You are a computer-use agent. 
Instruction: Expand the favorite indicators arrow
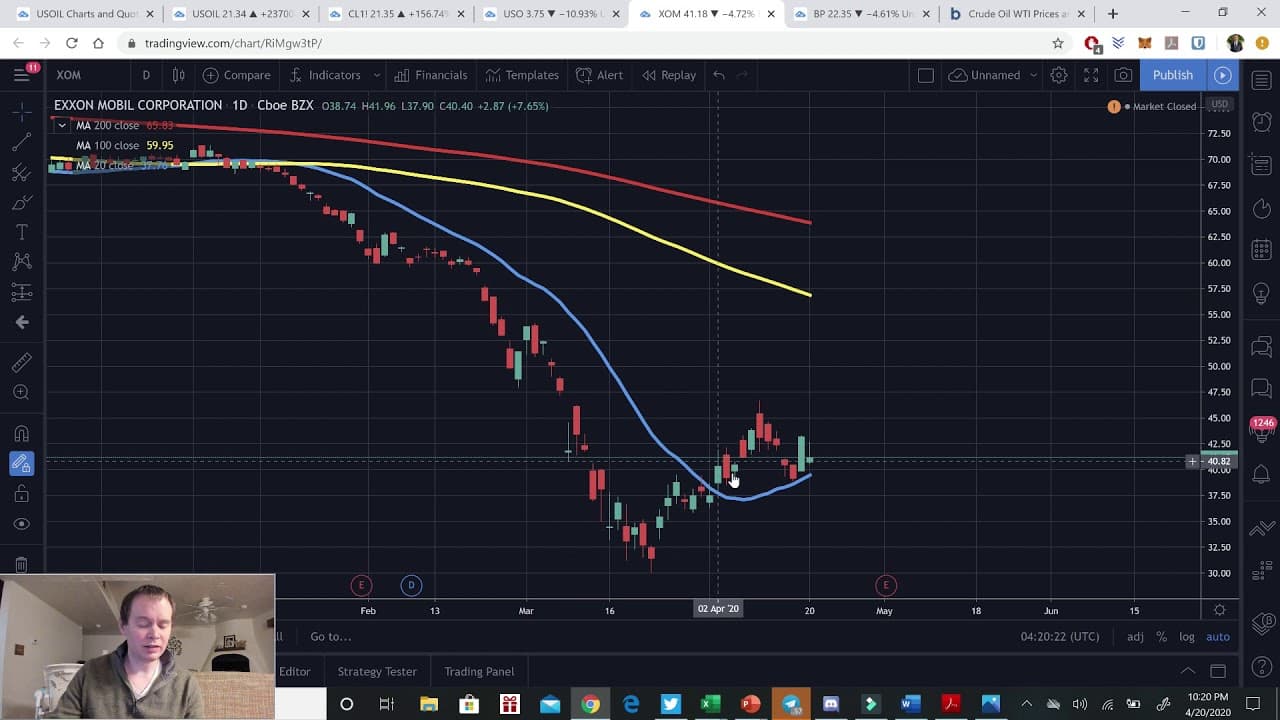coord(376,75)
